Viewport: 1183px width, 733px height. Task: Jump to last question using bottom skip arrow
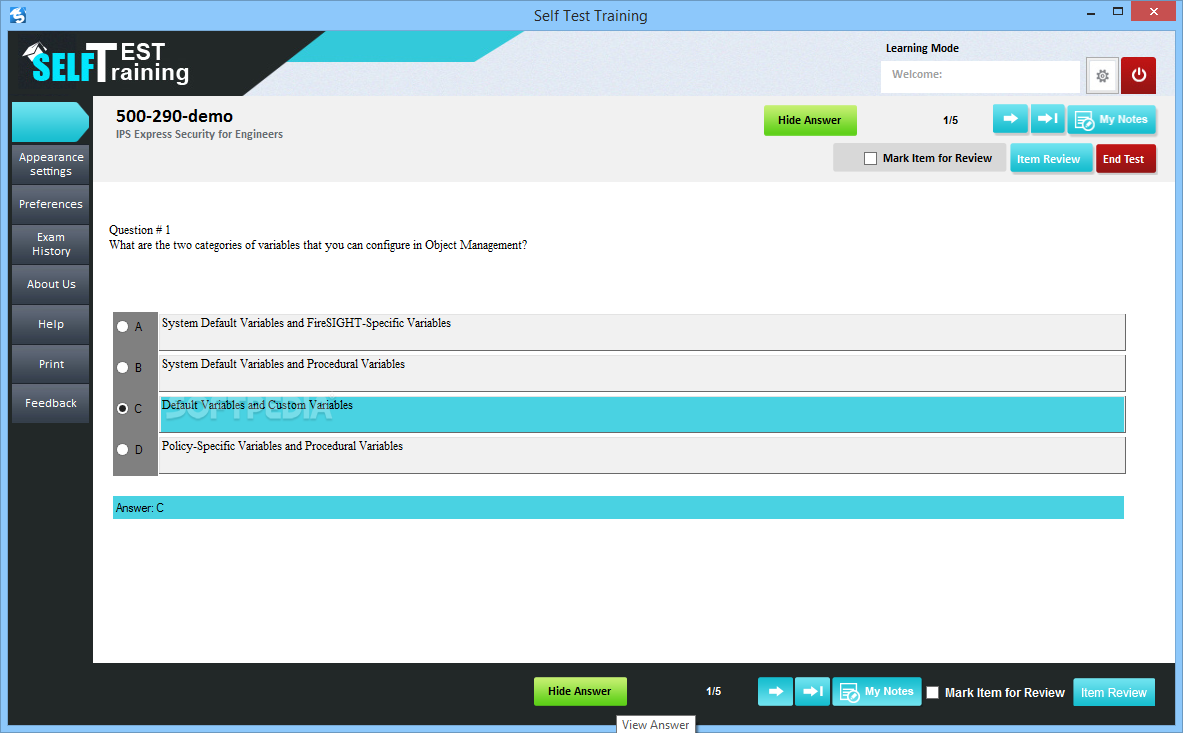click(x=813, y=691)
